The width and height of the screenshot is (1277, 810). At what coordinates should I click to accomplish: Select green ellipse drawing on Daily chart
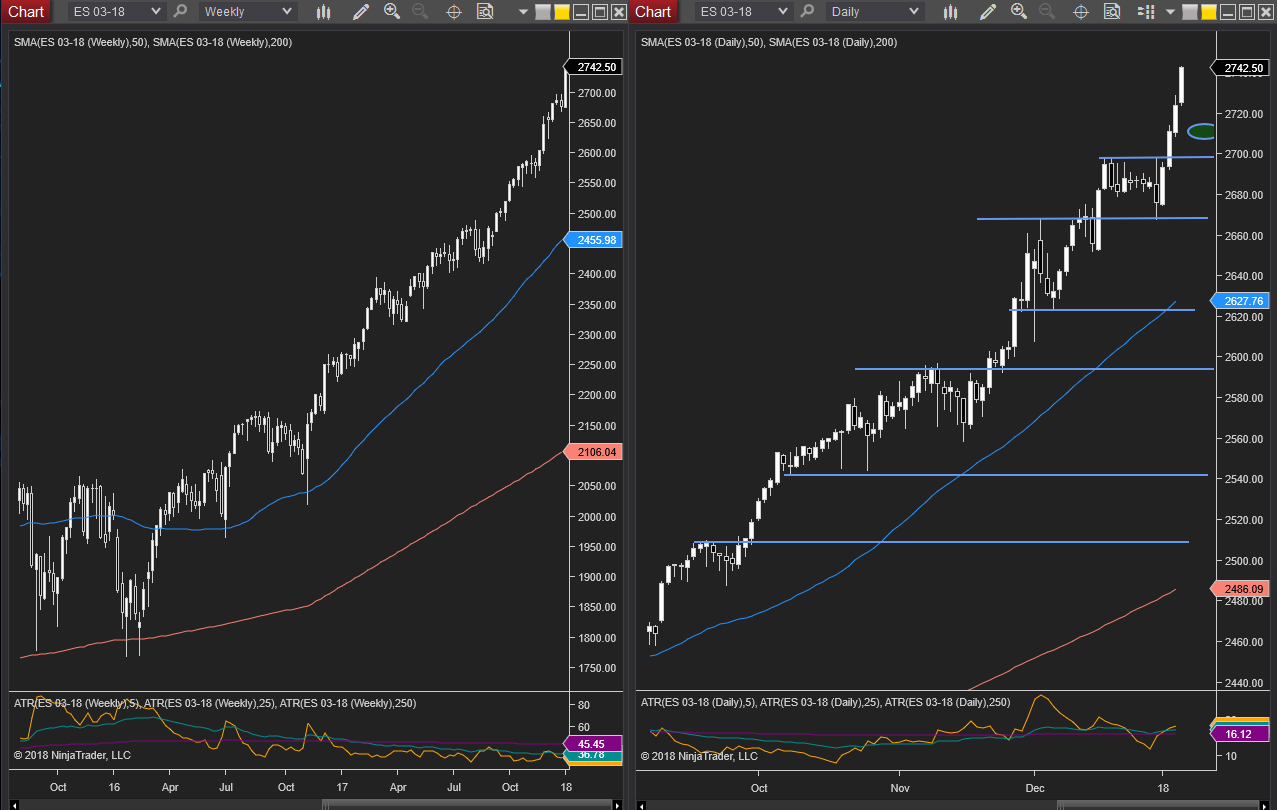(1201, 132)
